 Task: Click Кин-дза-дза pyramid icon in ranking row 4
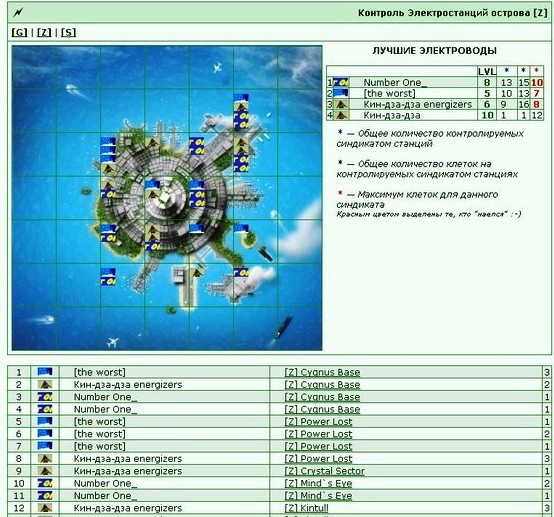[341, 115]
